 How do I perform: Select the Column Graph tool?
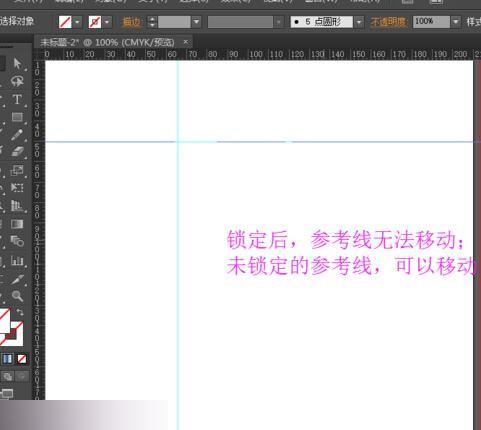click(x=17, y=260)
